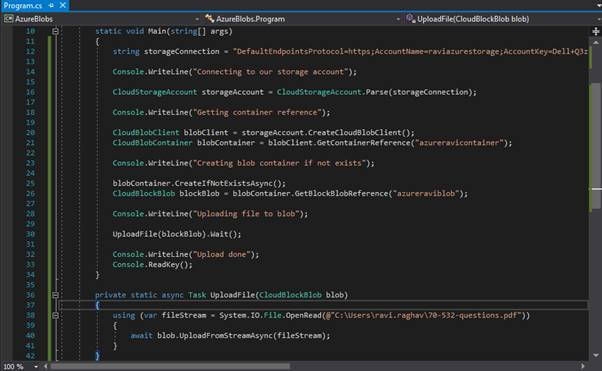This screenshot has width=602, height=371.
Task: Close the Program.cs tab
Action: [x=63, y=5]
